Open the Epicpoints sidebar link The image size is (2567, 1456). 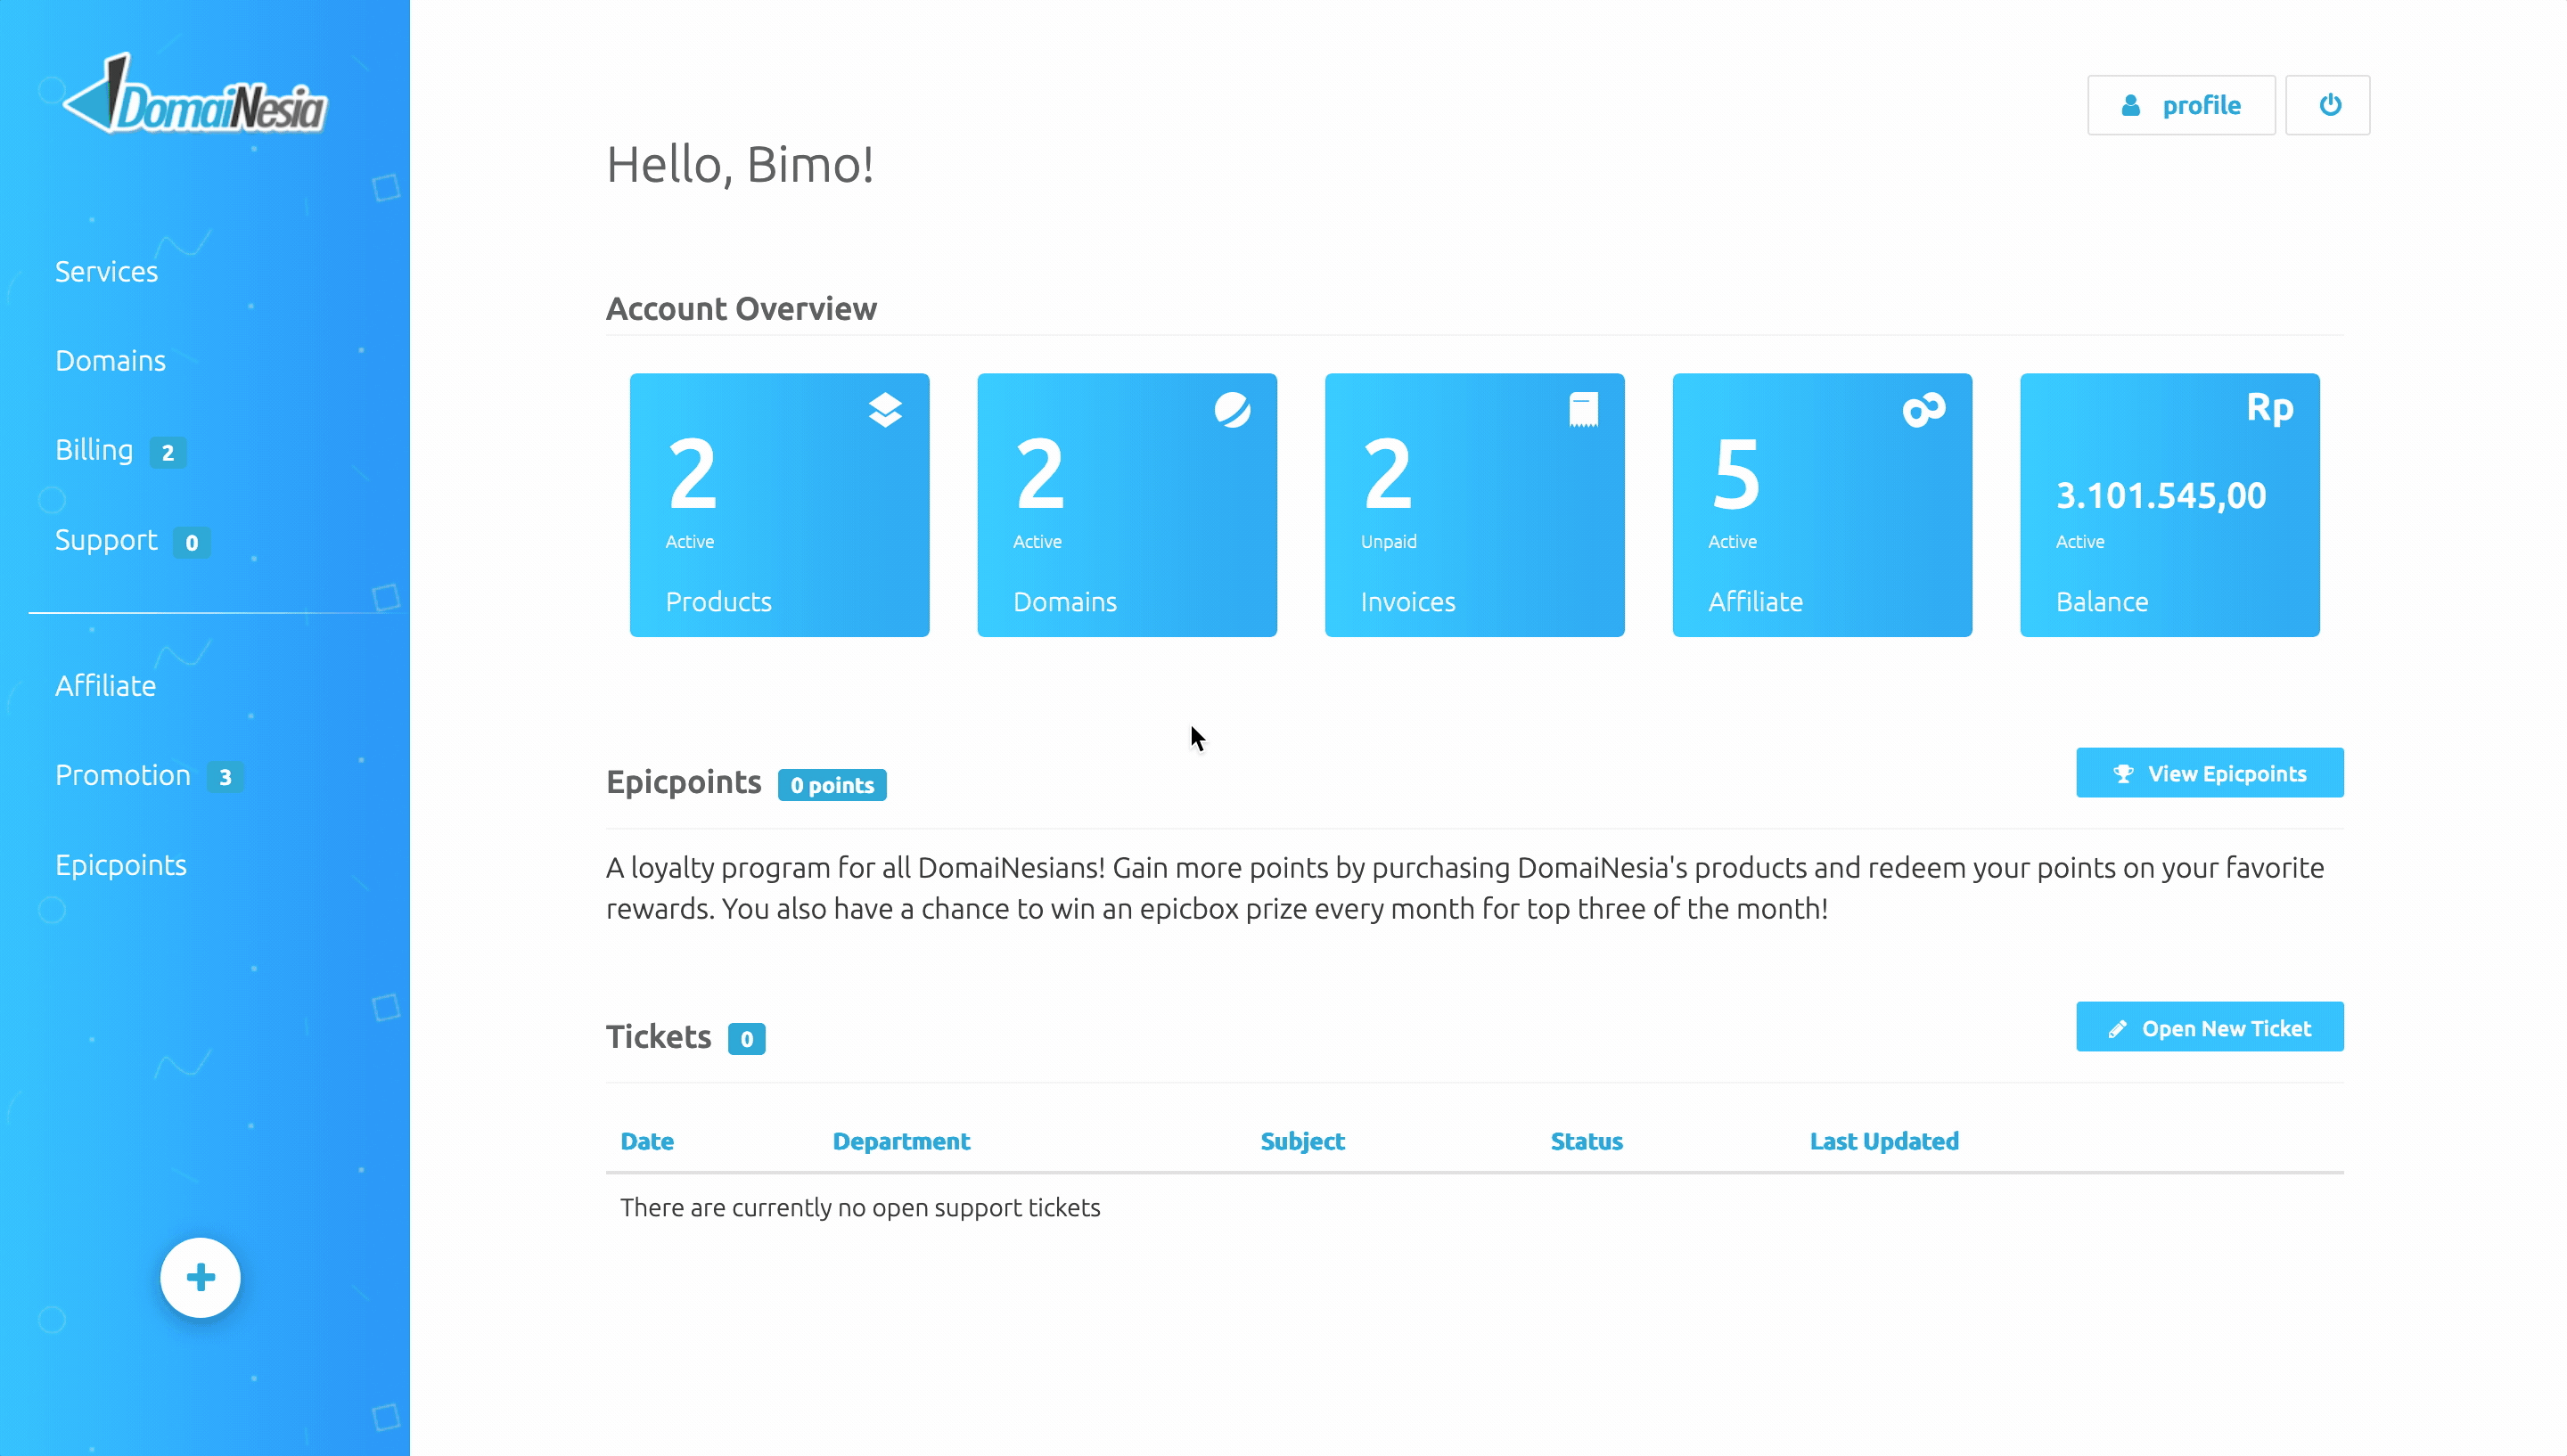121,864
